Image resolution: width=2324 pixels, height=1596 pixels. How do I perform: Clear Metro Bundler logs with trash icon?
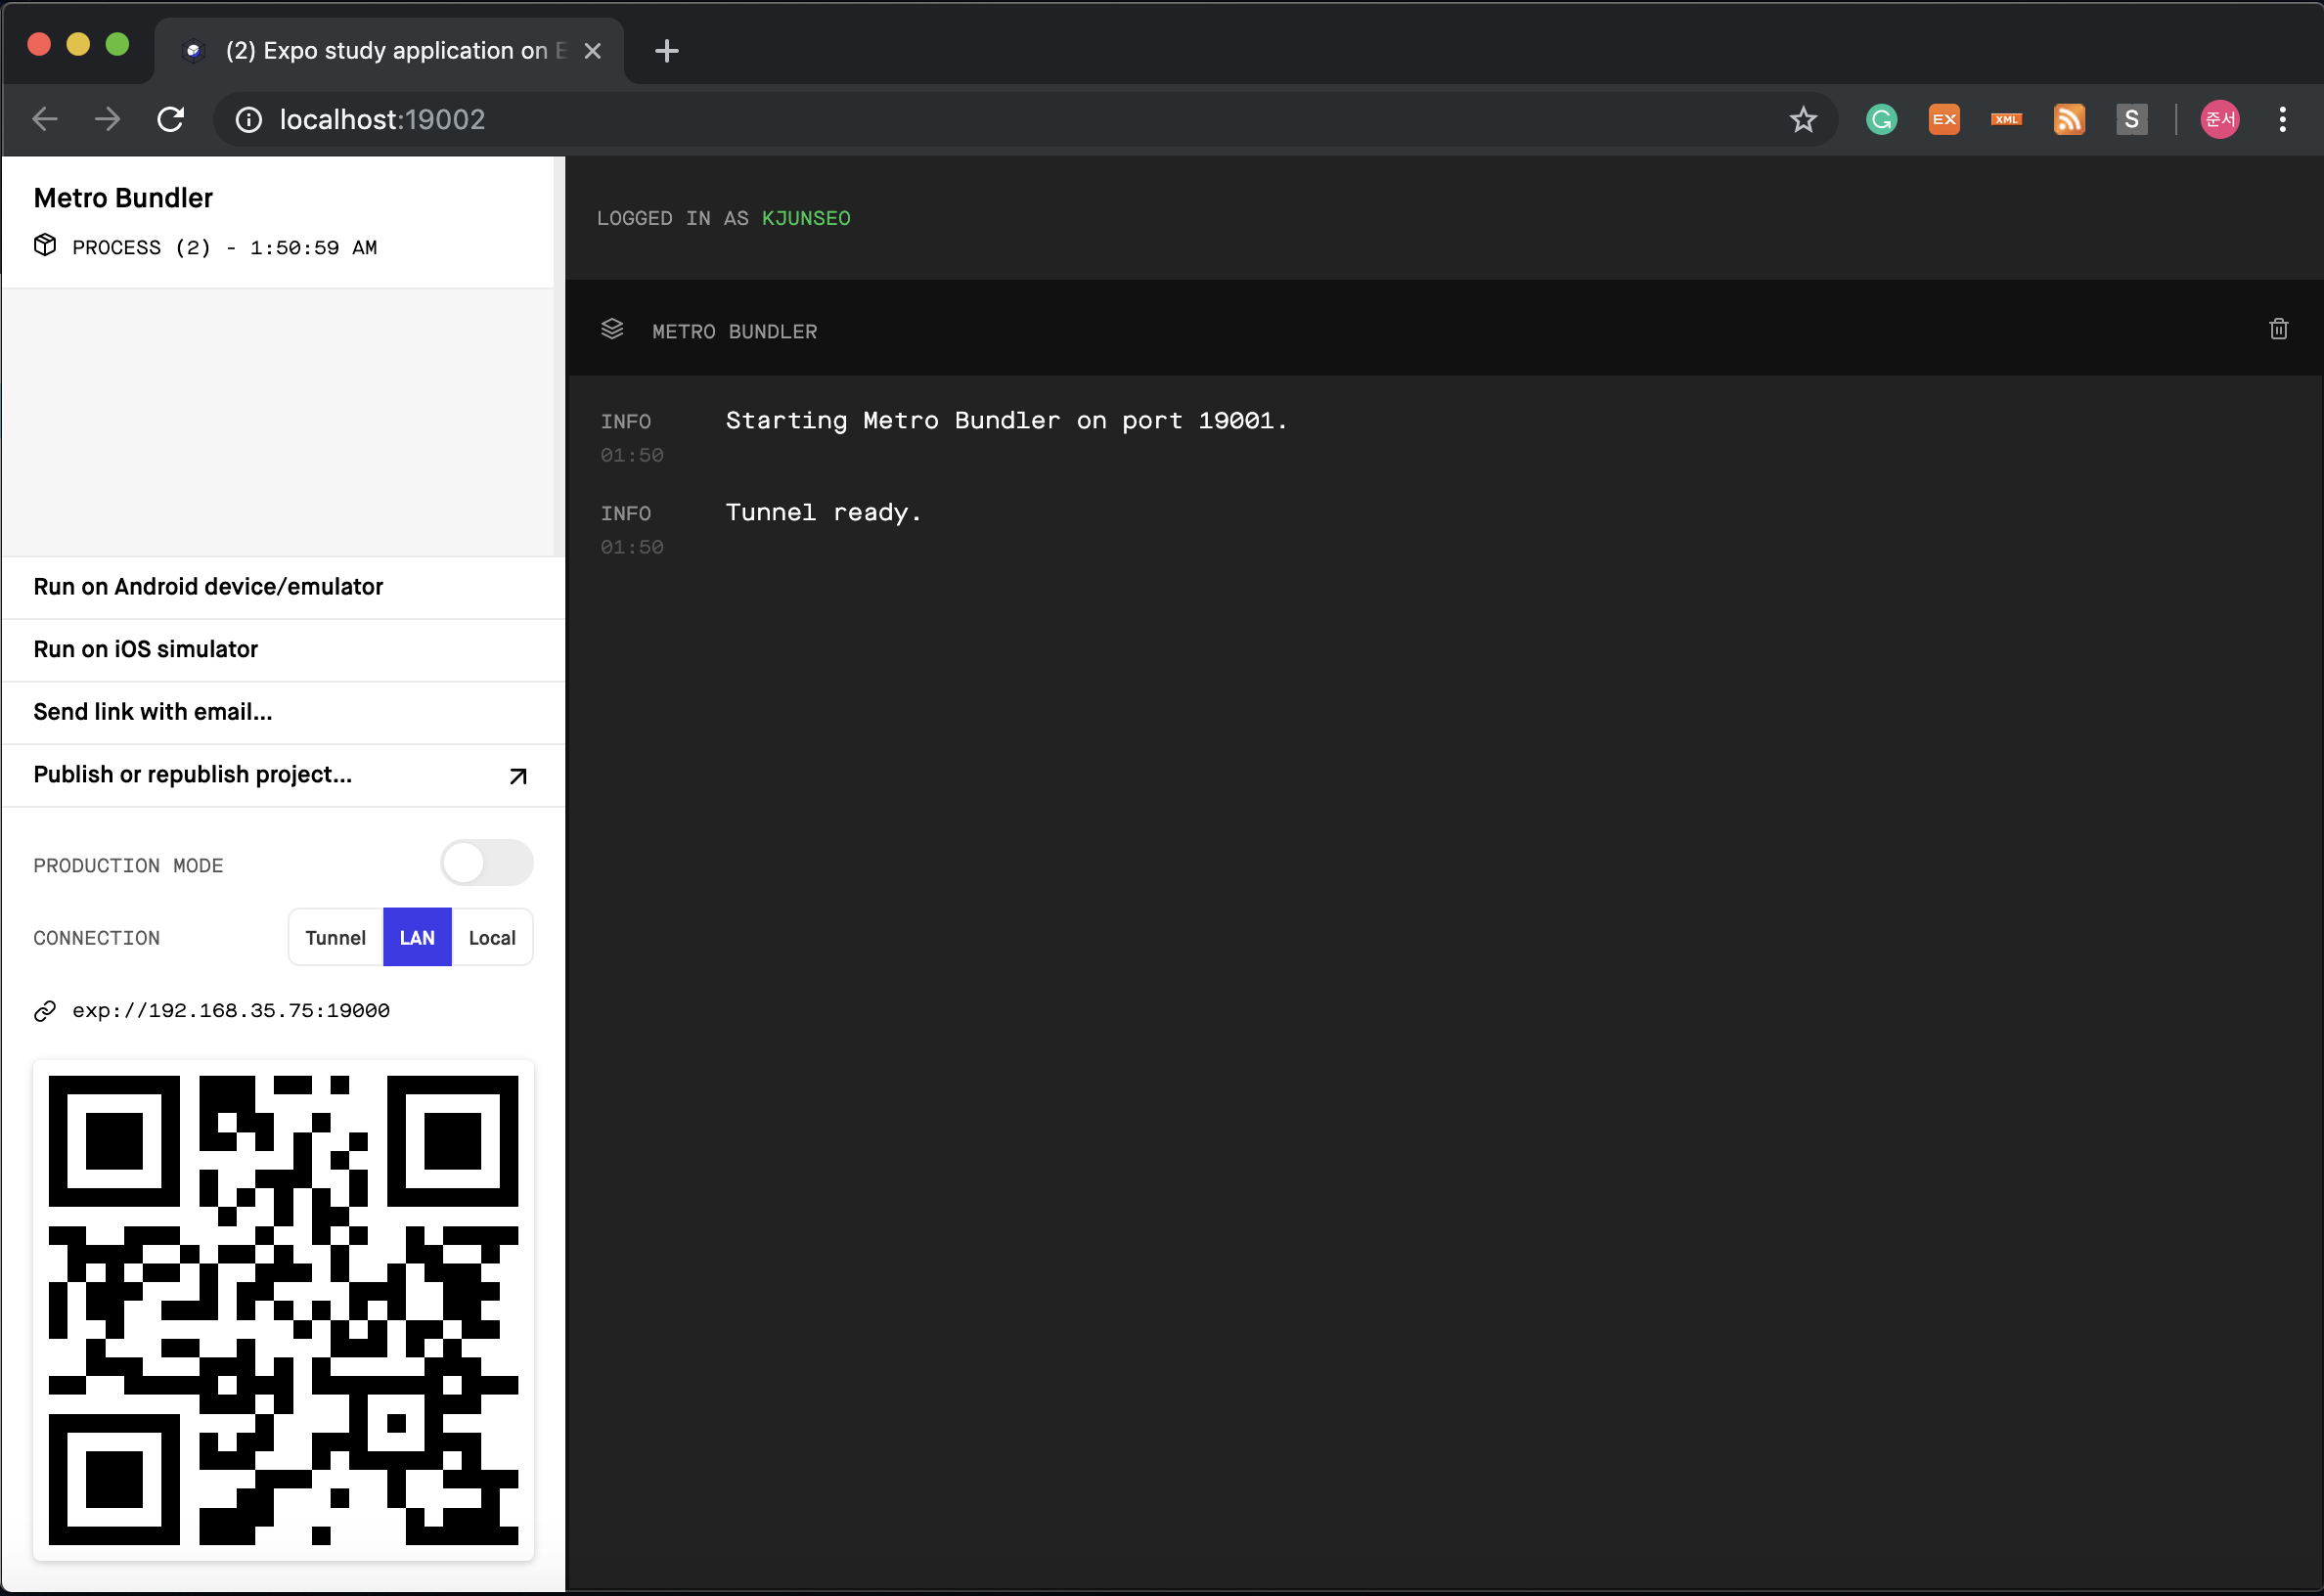(x=2278, y=328)
